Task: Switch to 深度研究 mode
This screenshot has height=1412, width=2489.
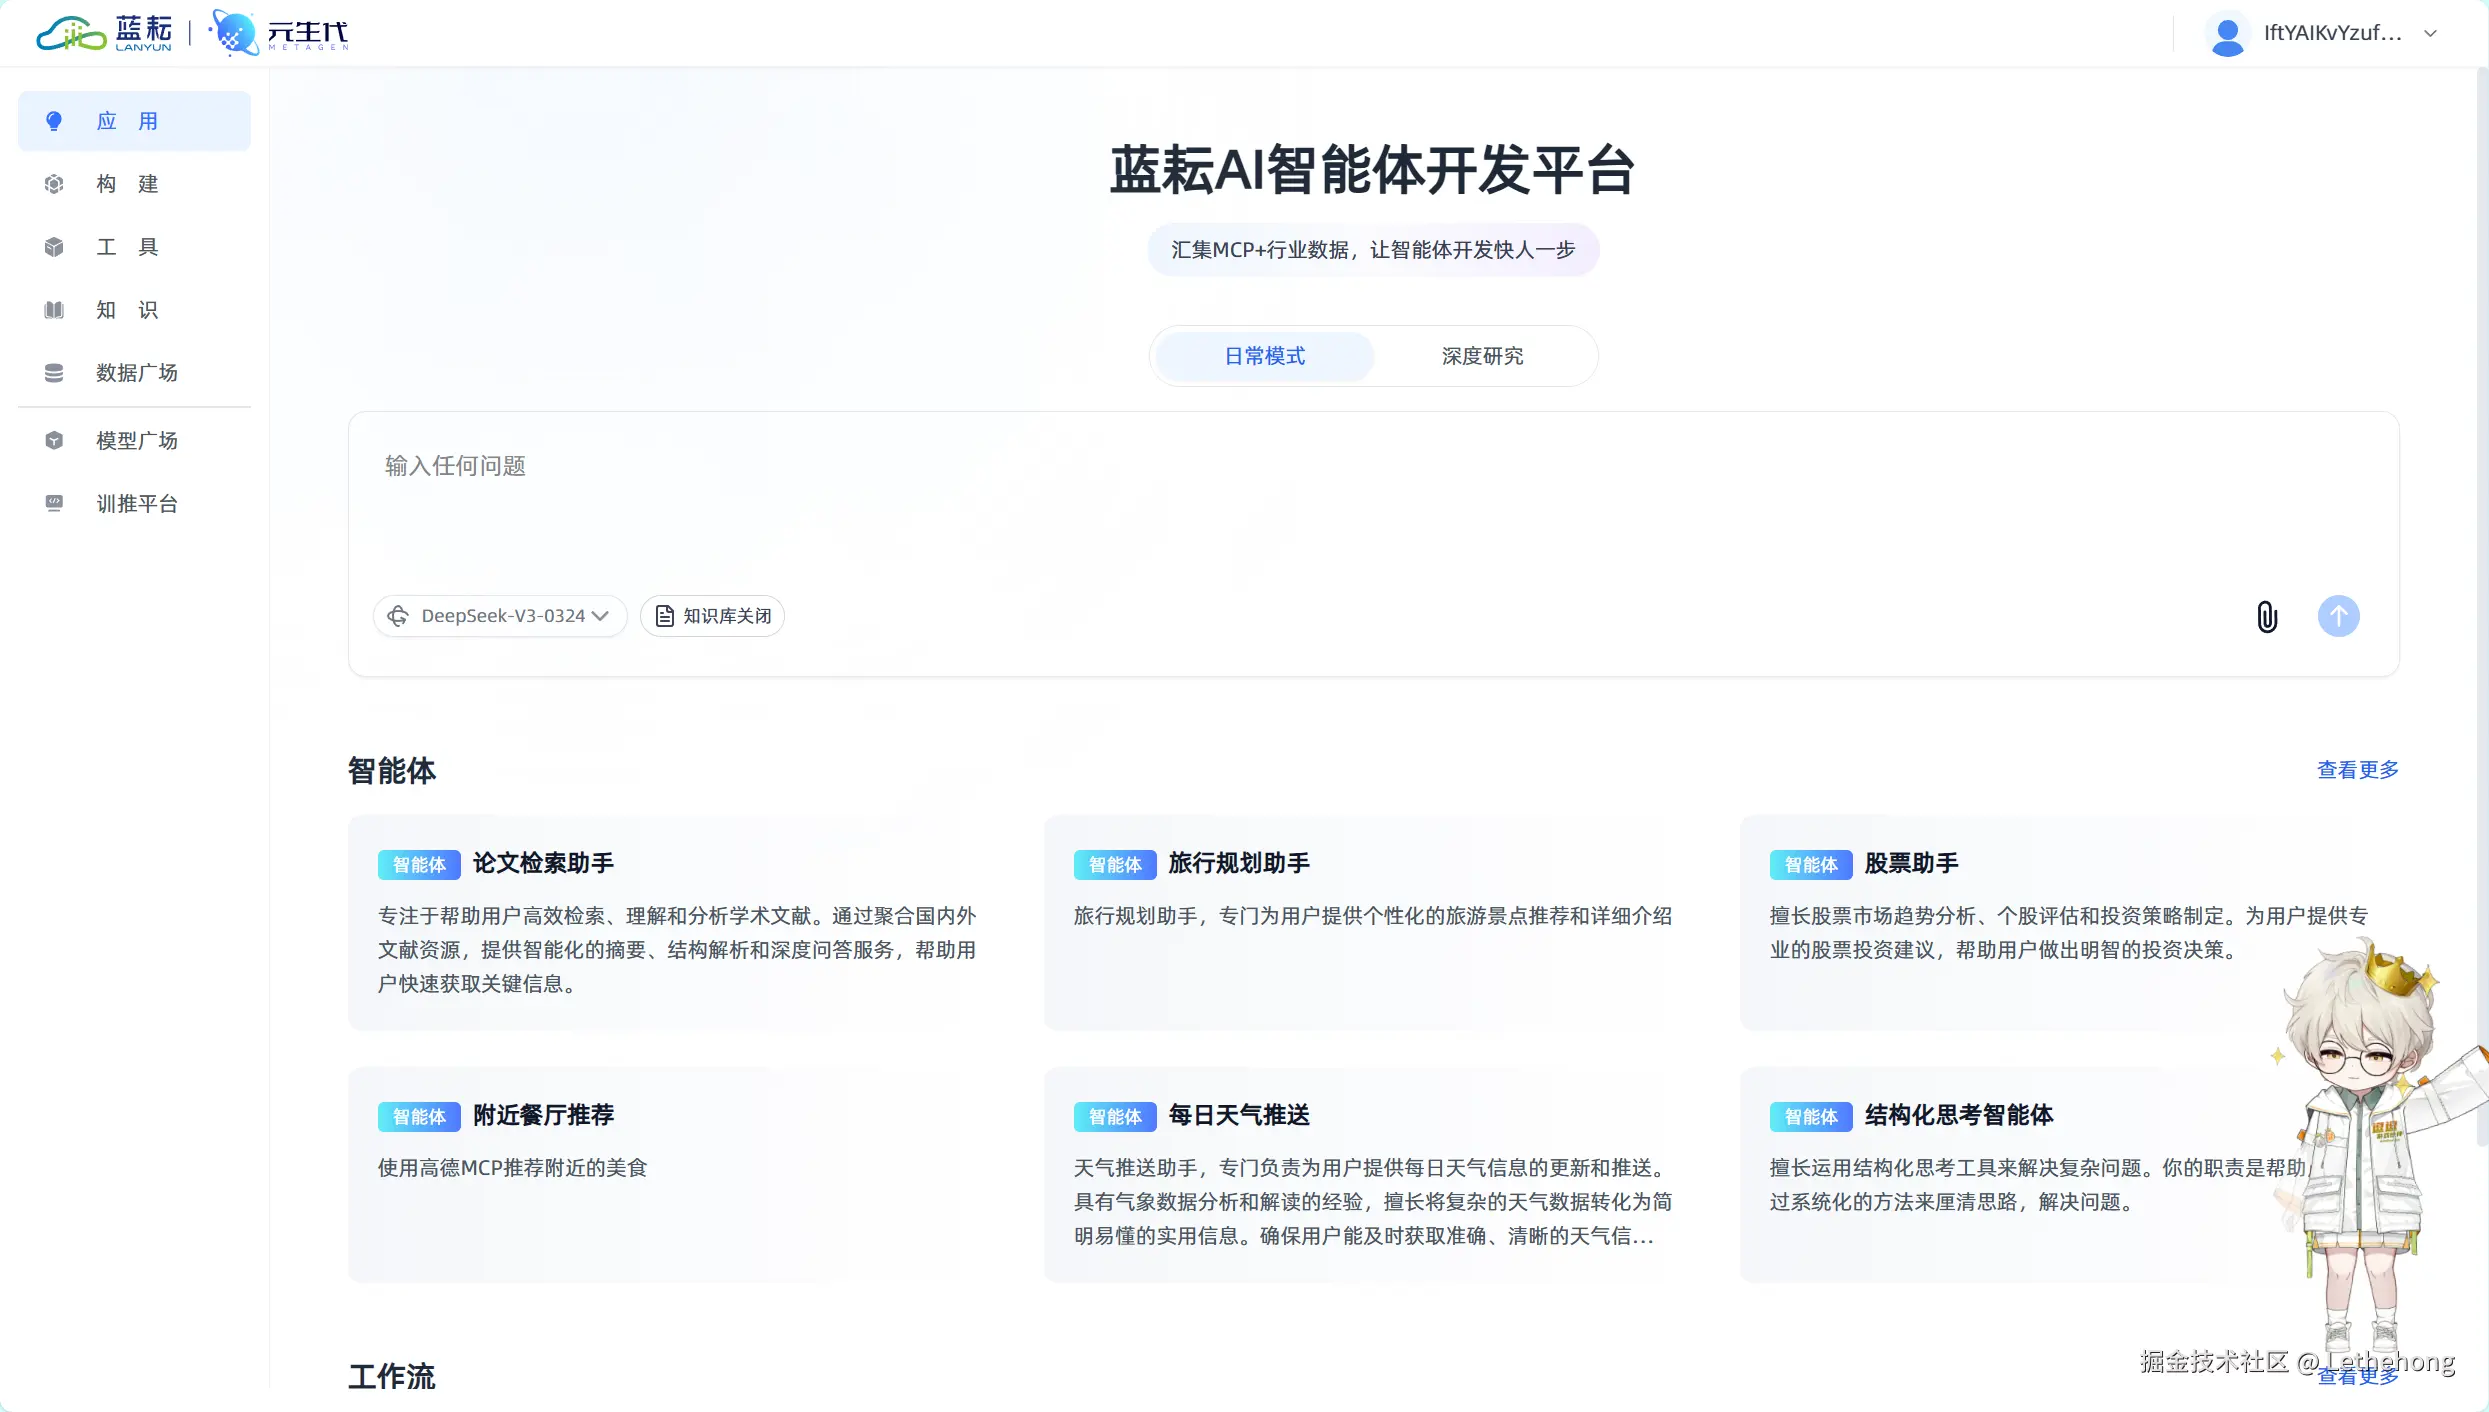Action: pyautogui.click(x=1482, y=356)
